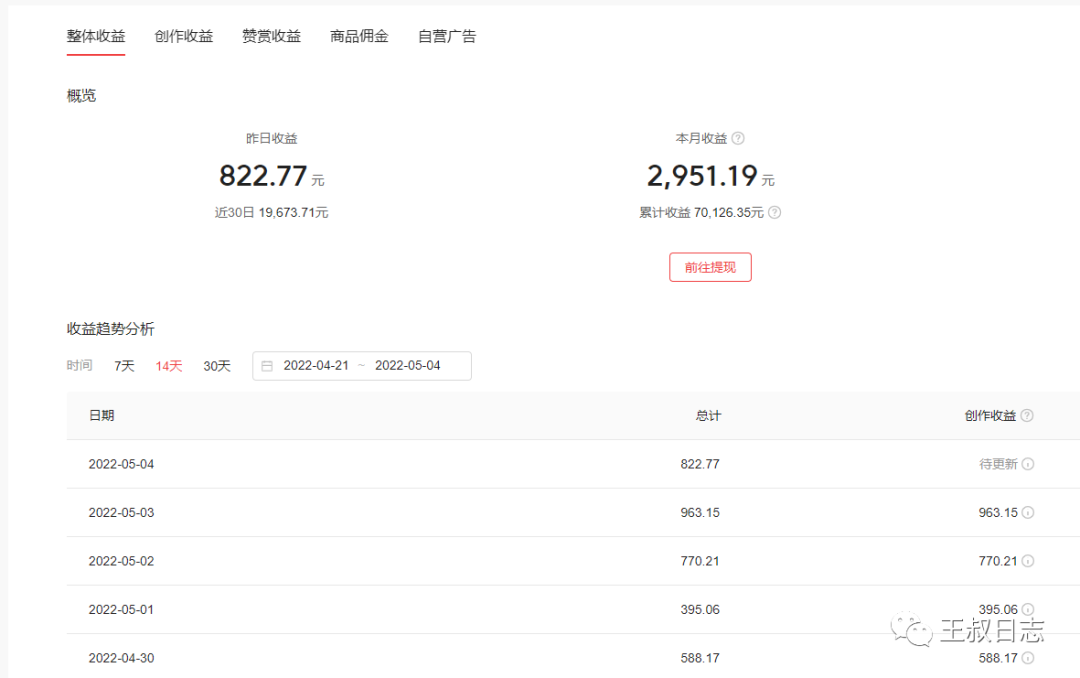Click the 收益趋势分析 heading

(110, 329)
